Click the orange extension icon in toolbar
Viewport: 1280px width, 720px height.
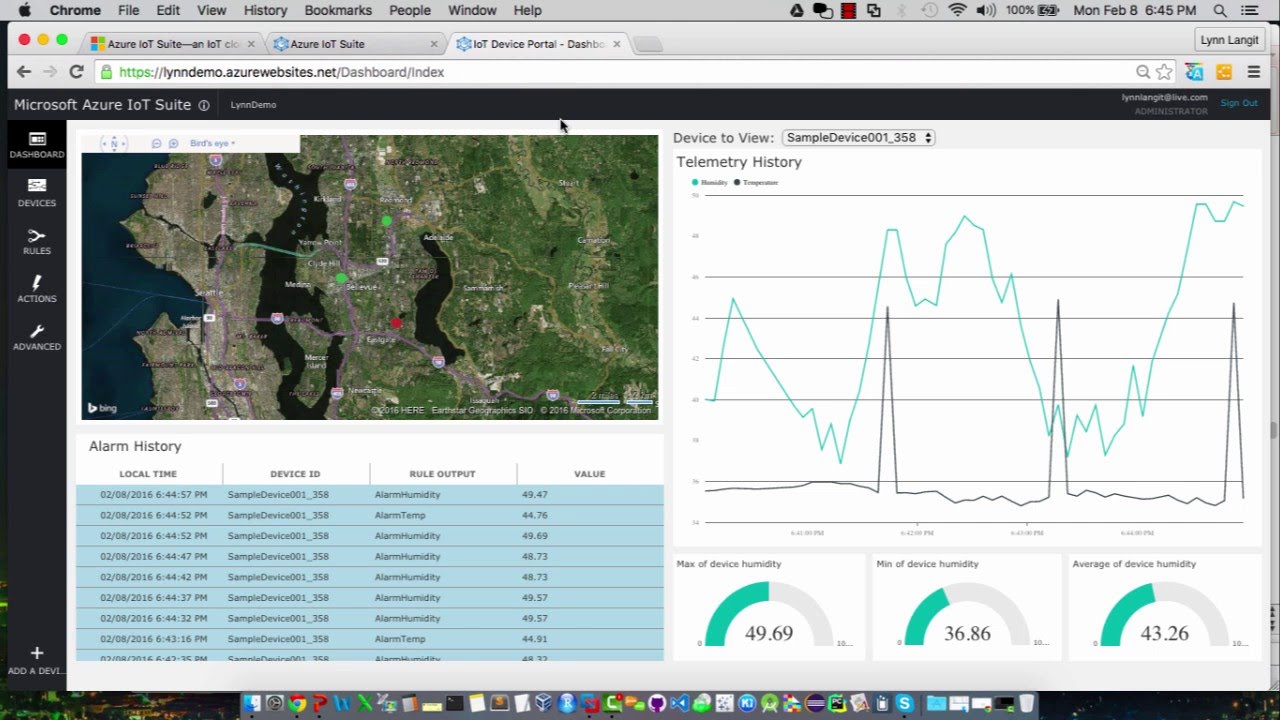[x=1224, y=72]
